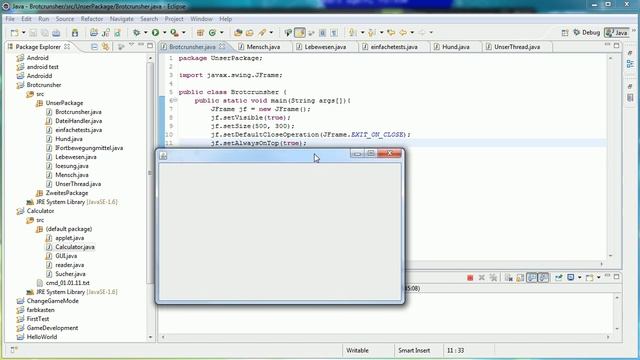The height and width of the screenshot is (360, 640).
Task: Click the Open Task folder icon
Action: click(x=249, y=33)
